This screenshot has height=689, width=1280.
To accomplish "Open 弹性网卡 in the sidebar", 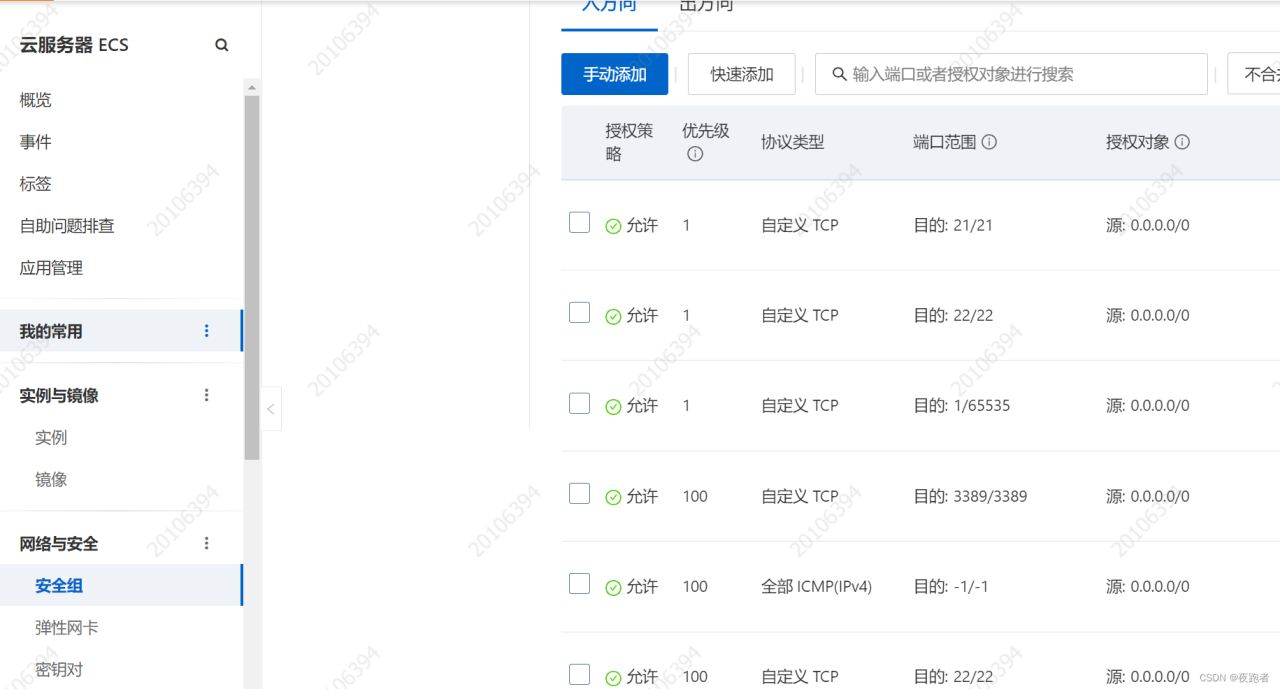I will click(67, 627).
